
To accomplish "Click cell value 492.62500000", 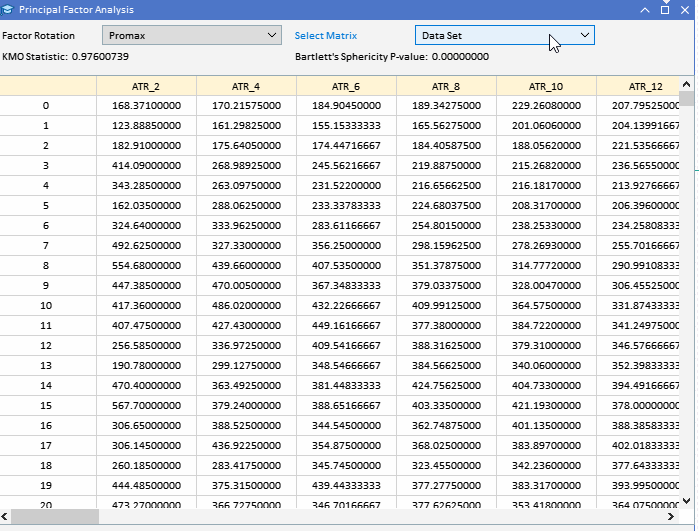I will pyautogui.click(x=146, y=246).
